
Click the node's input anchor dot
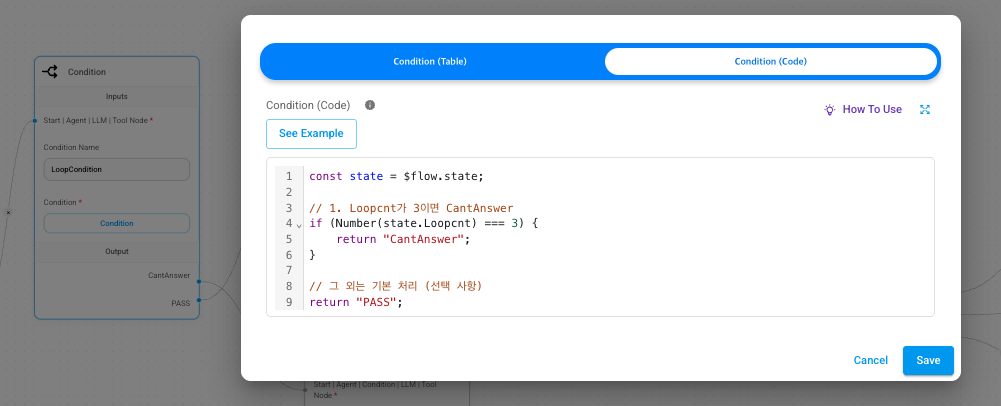pyautogui.click(x=35, y=121)
